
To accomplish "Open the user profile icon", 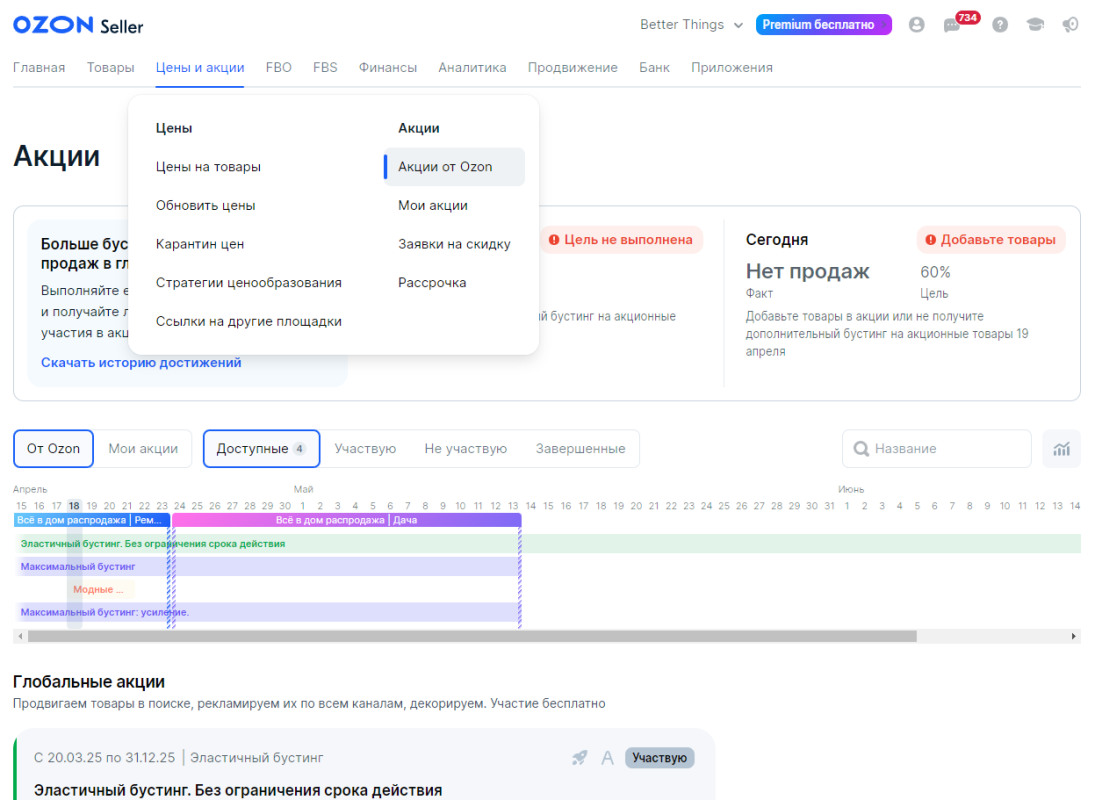I will coord(916,25).
